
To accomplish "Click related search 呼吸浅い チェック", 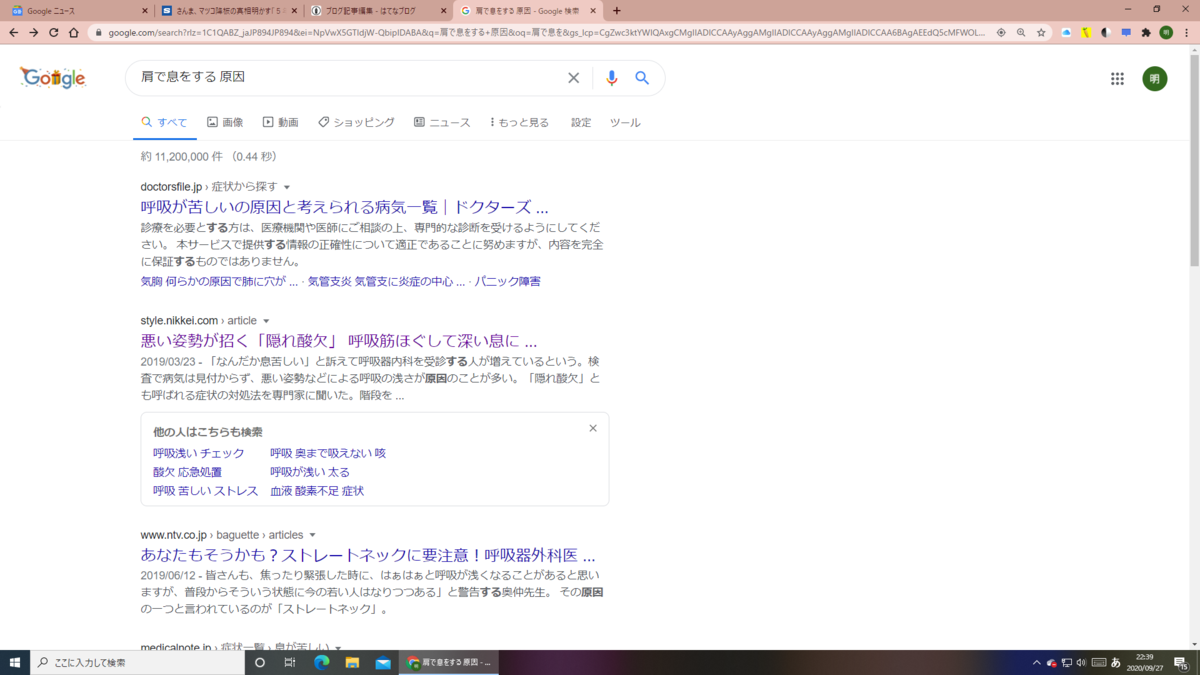I will pos(199,453).
